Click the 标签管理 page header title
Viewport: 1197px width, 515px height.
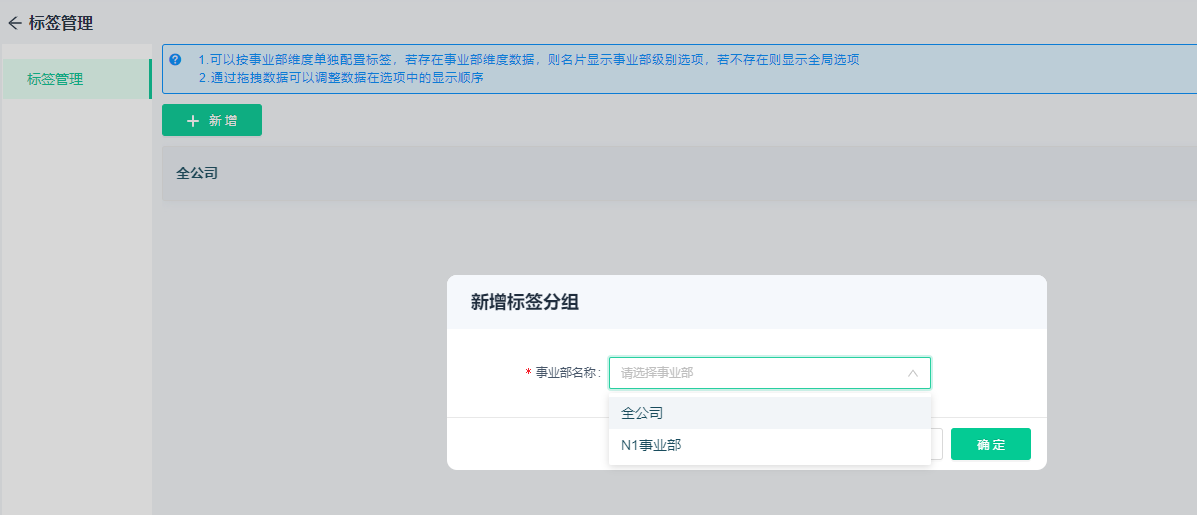tap(61, 23)
